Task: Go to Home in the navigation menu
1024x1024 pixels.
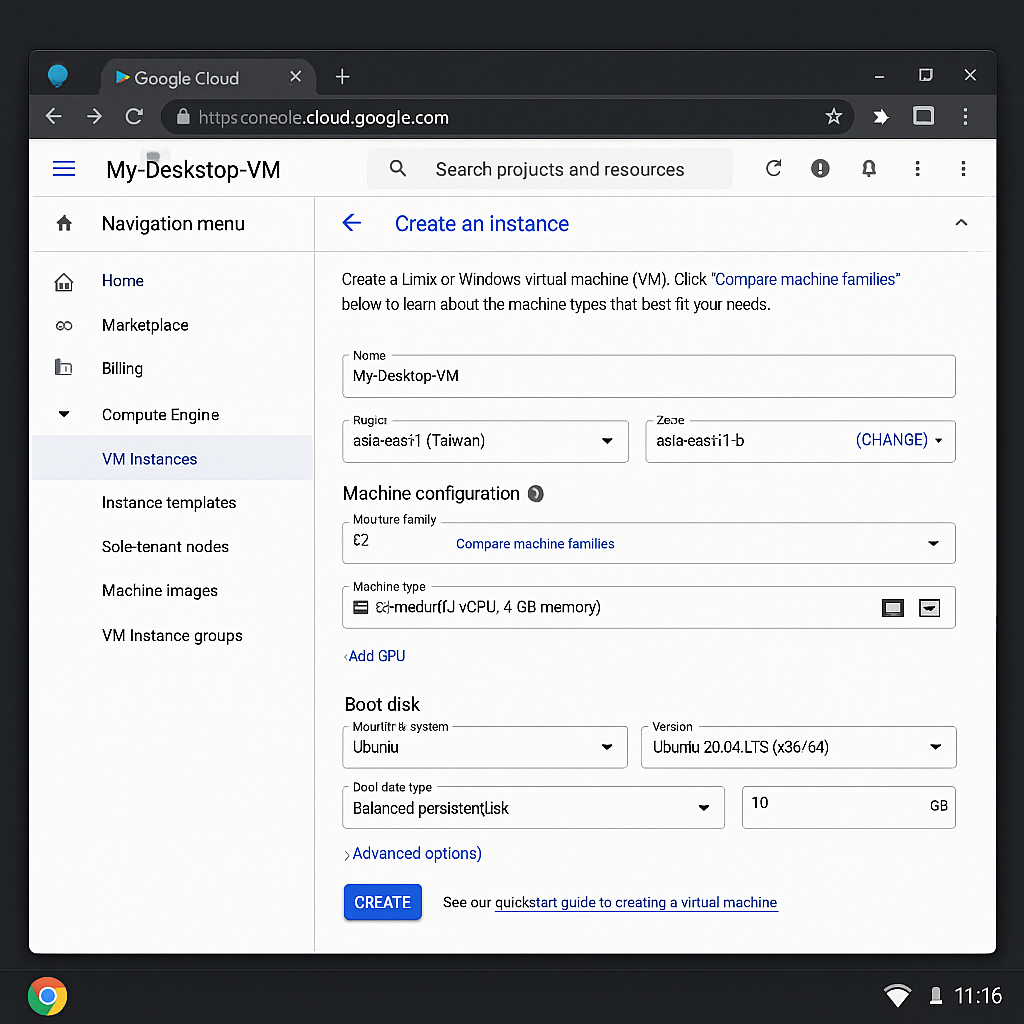Action: pos(123,281)
